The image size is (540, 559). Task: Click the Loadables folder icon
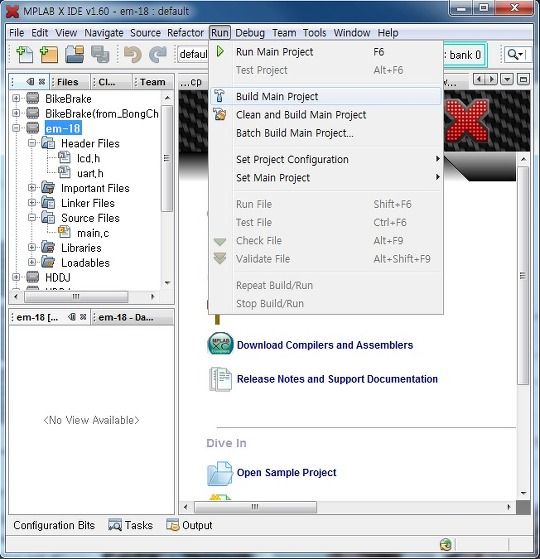[48, 262]
